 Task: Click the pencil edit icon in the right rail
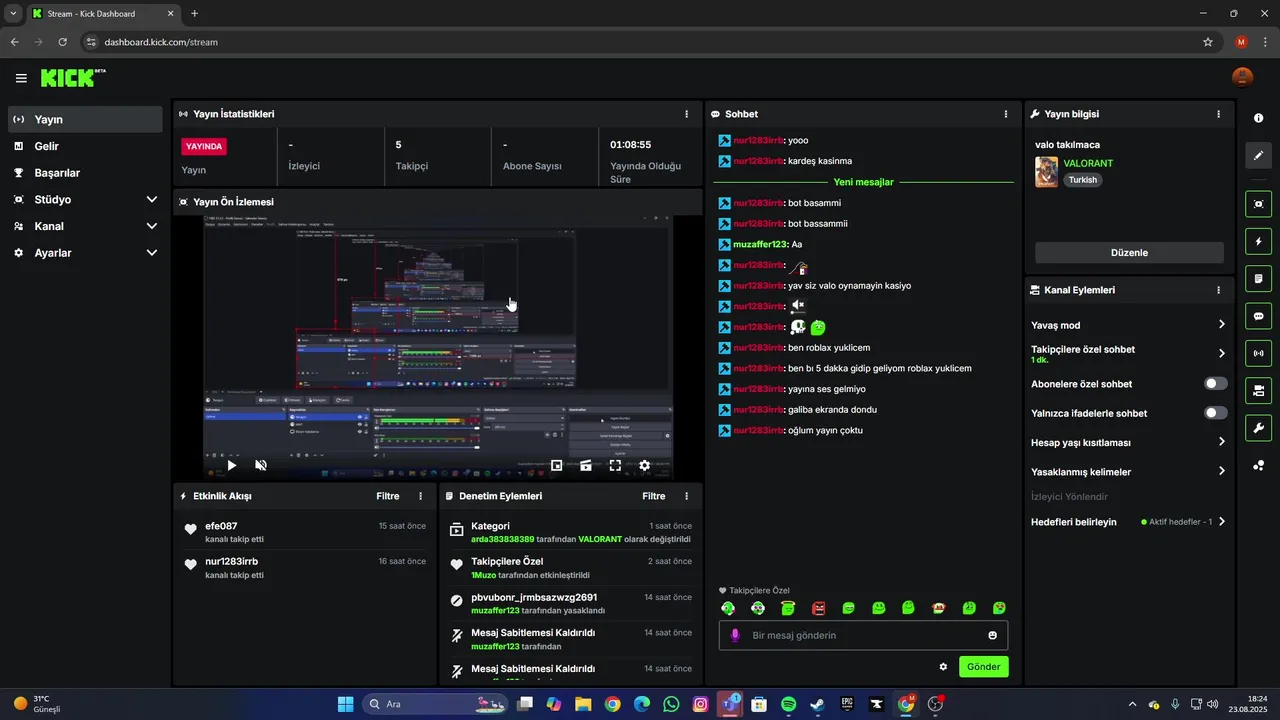[1258, 156]
